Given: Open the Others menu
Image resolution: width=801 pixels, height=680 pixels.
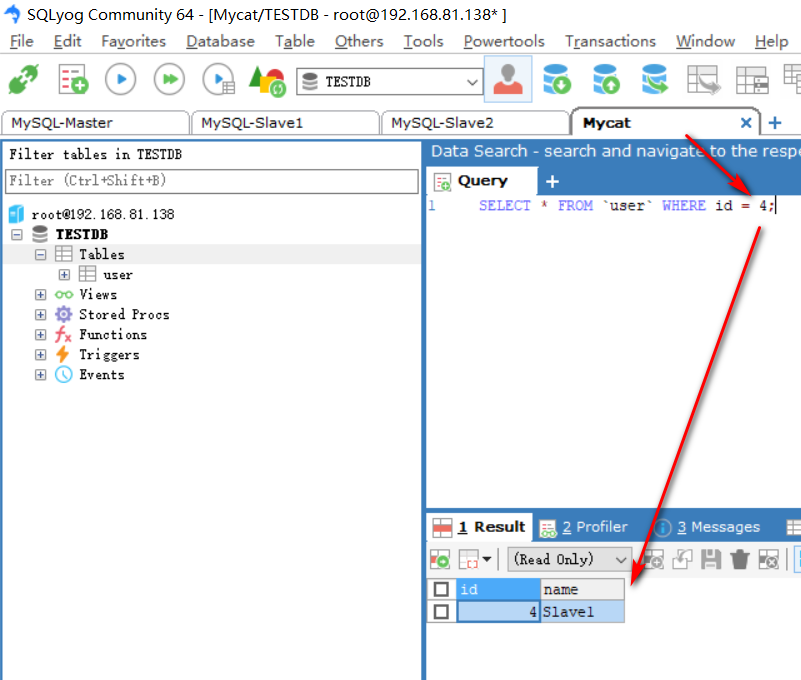Looking at the screenshot, I should pos(359,41).
